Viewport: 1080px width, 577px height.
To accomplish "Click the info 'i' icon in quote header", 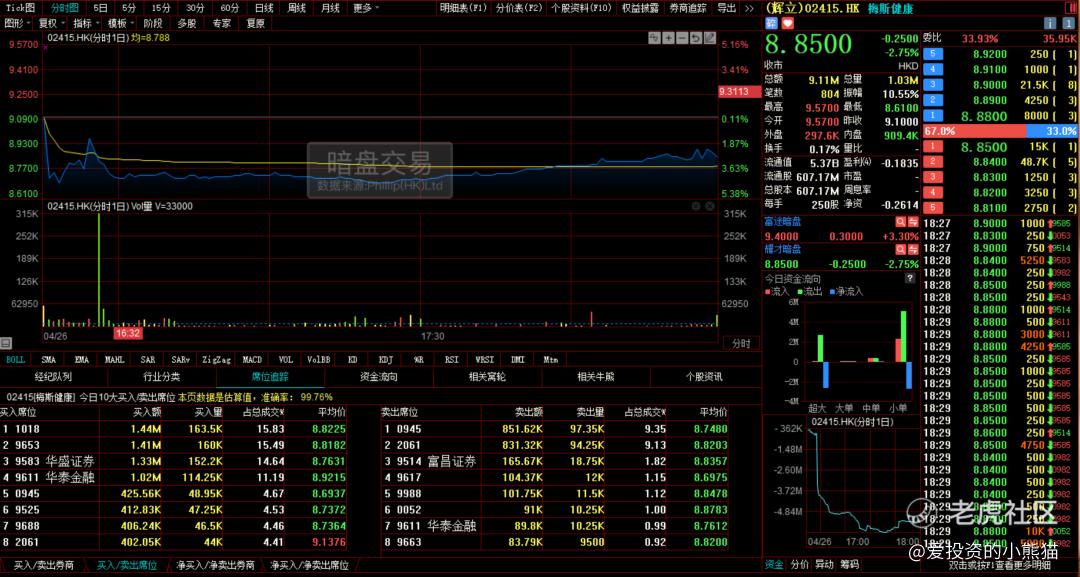I will point(1050,23).
